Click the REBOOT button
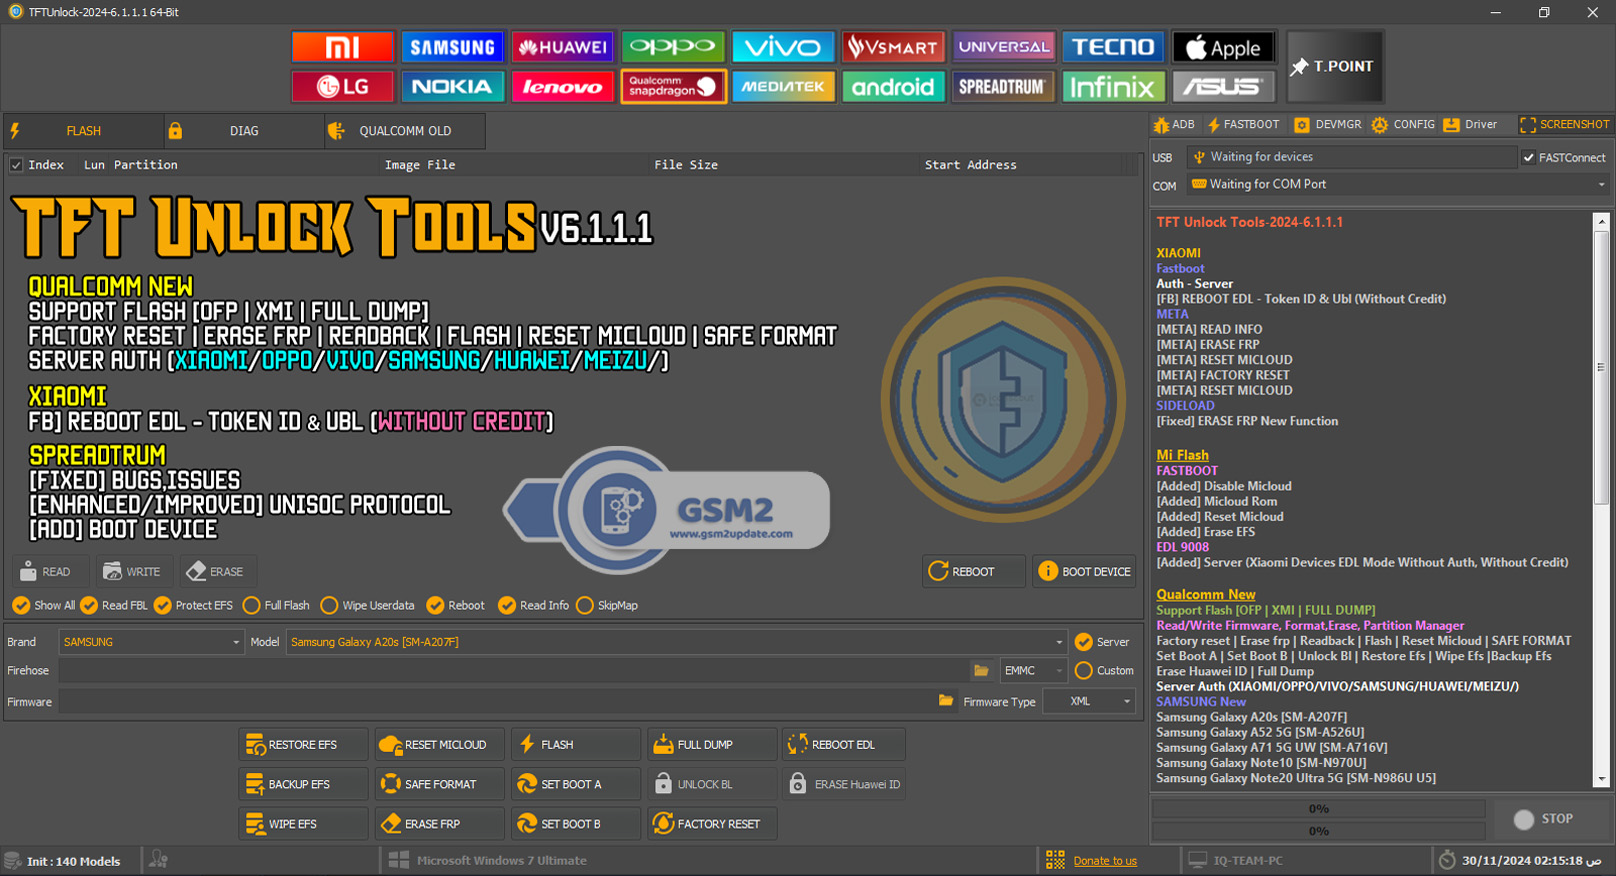This screenshot has width=1616, height=876. click(974, 572)
